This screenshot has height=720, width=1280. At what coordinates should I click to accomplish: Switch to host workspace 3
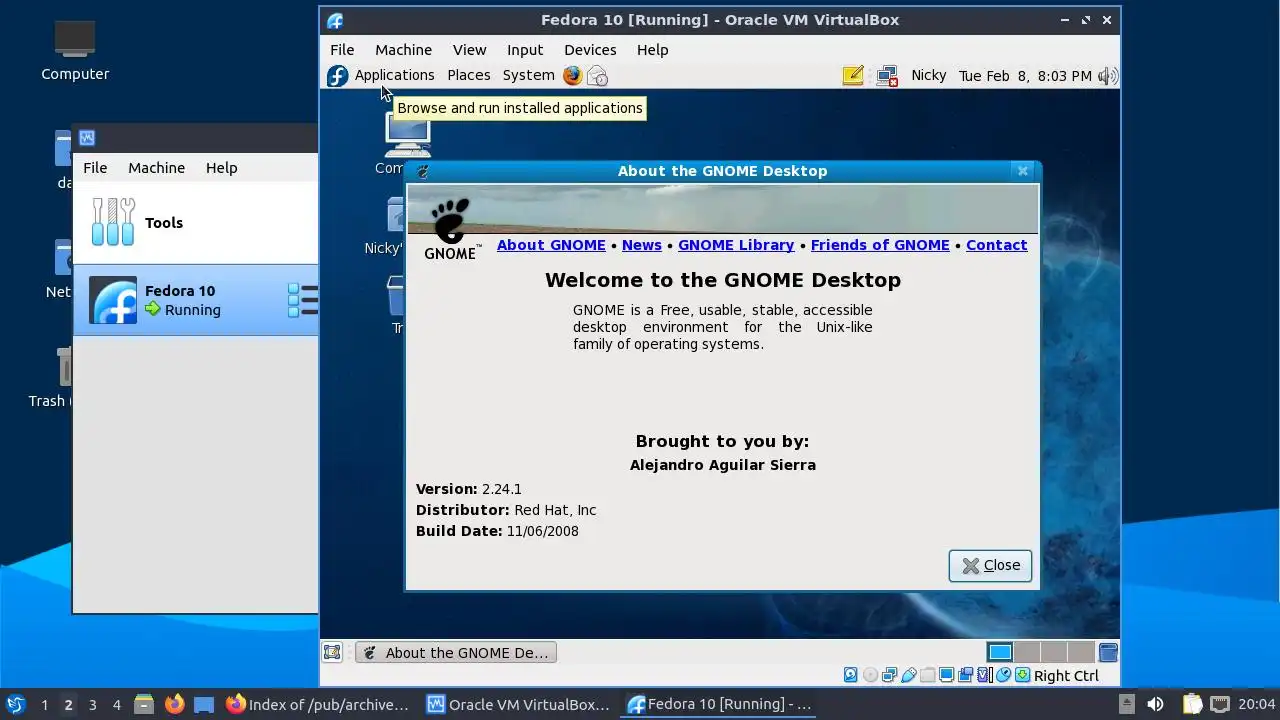click(92, 704)
